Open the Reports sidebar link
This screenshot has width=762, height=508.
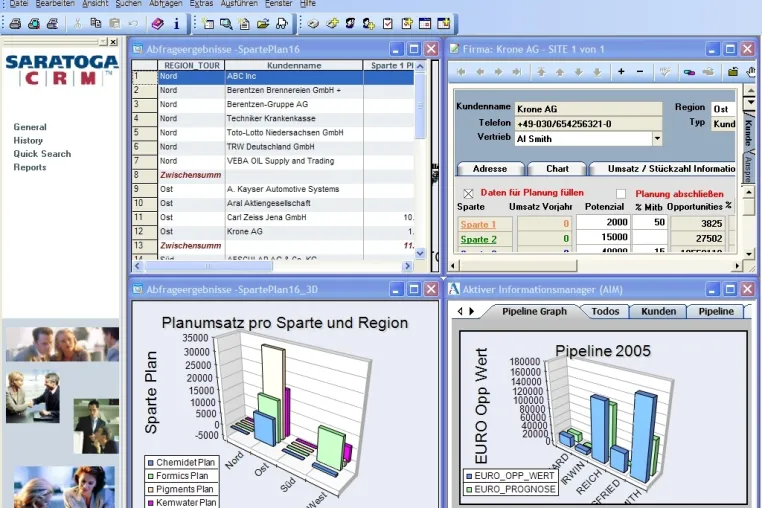click(30, 167)
